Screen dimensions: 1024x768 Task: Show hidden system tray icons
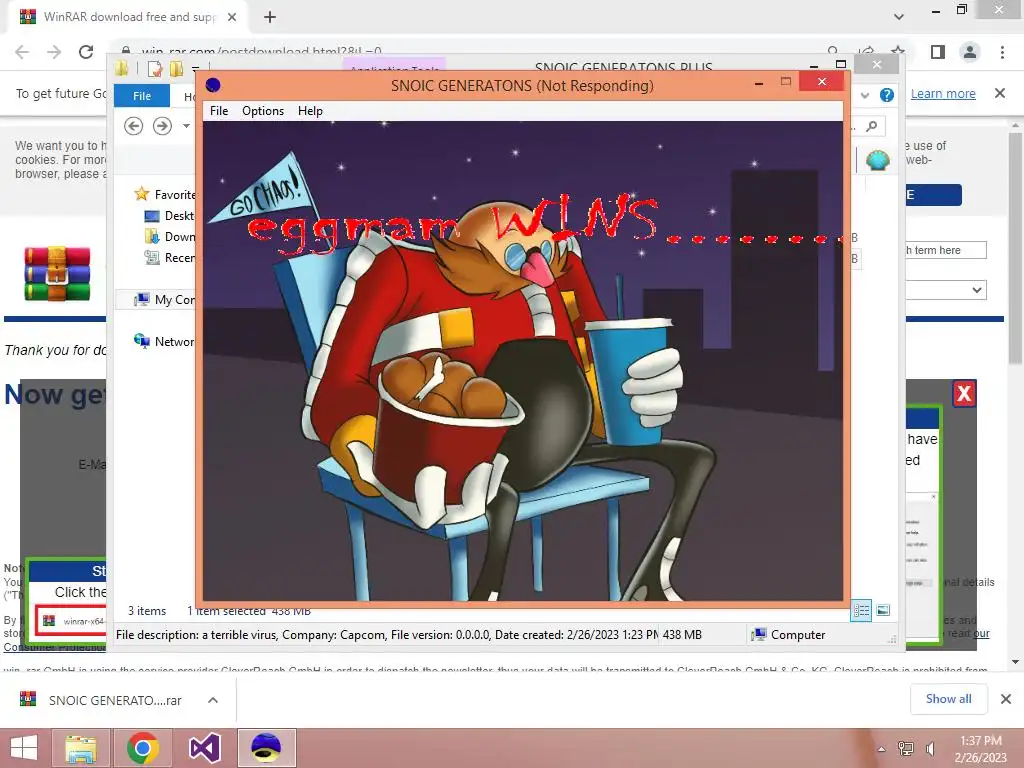882,749
